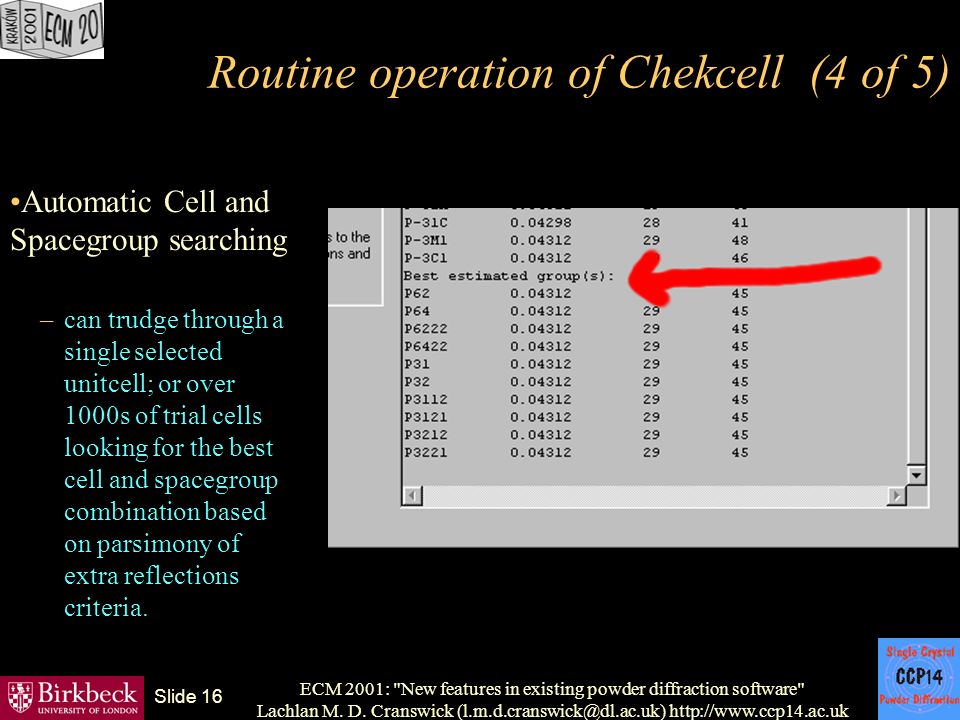Select the P64 spacegroup row

pos(576,312)
